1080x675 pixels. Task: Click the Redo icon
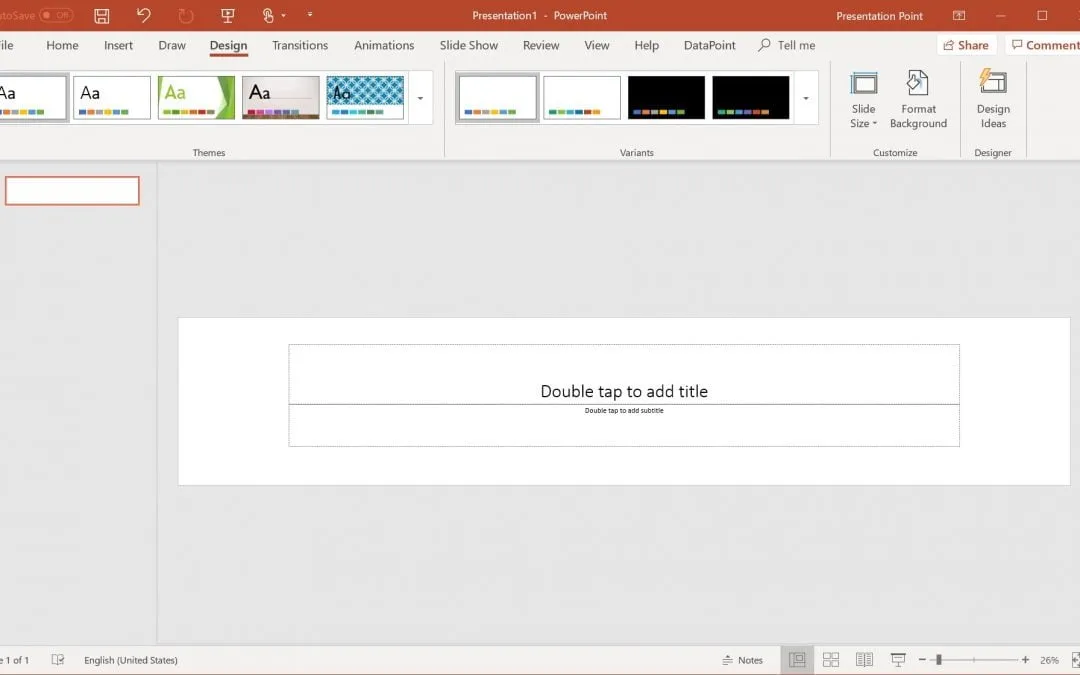click(x=185, y=15)
